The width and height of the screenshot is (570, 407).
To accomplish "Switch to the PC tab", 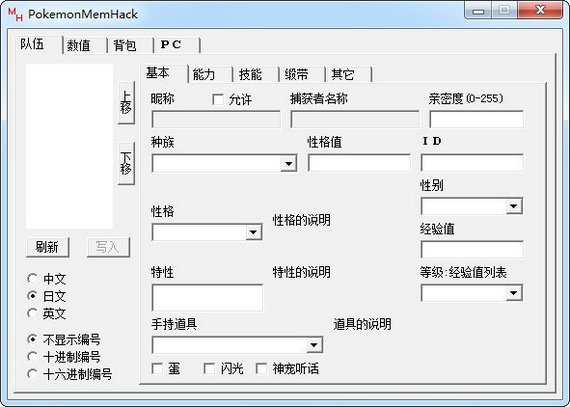I will [177, 45].
